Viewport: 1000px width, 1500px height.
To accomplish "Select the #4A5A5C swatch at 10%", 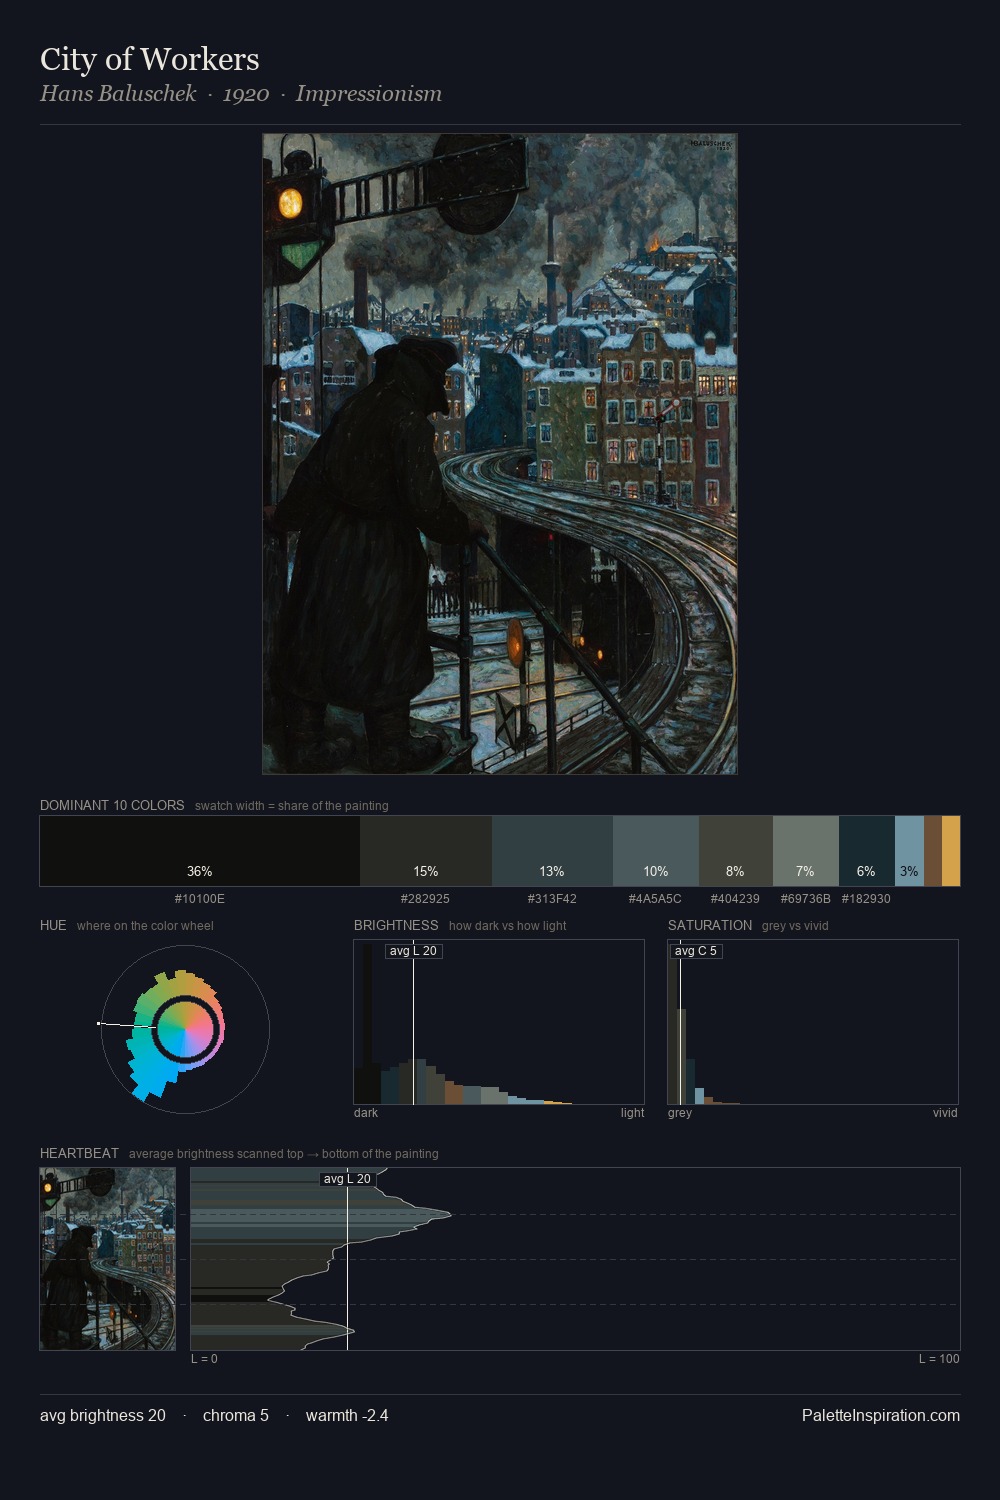I will pyautogui.click(x=655, y=851).
